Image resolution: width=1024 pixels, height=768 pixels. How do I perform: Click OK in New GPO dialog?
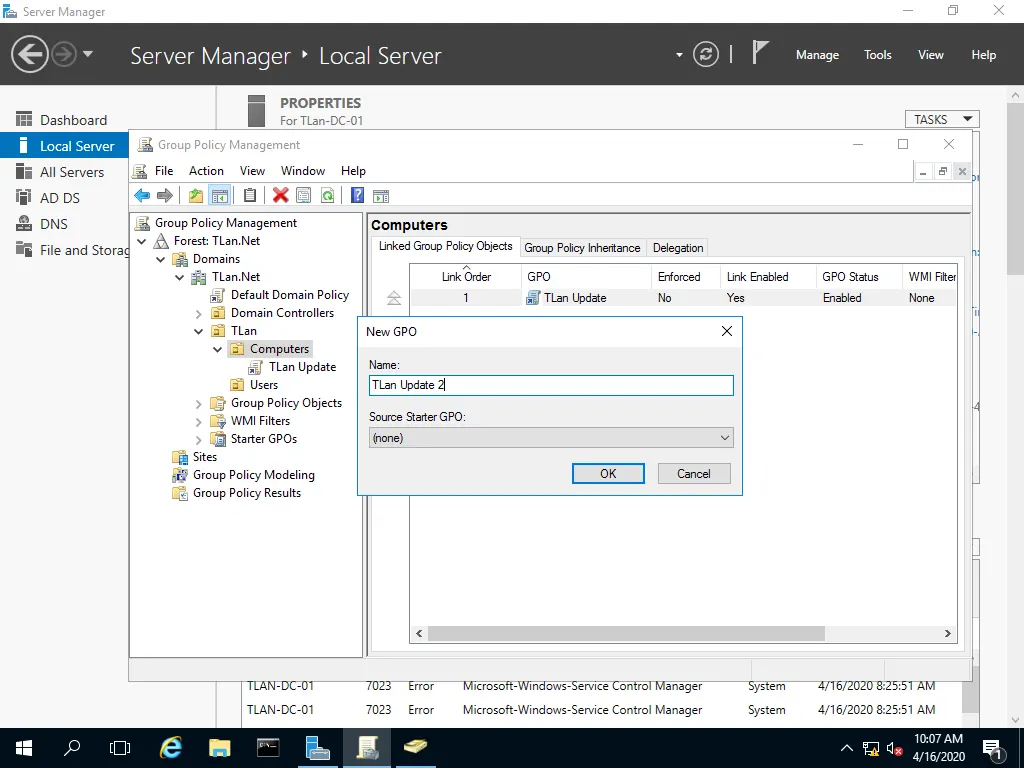click(x=608, y=474)
